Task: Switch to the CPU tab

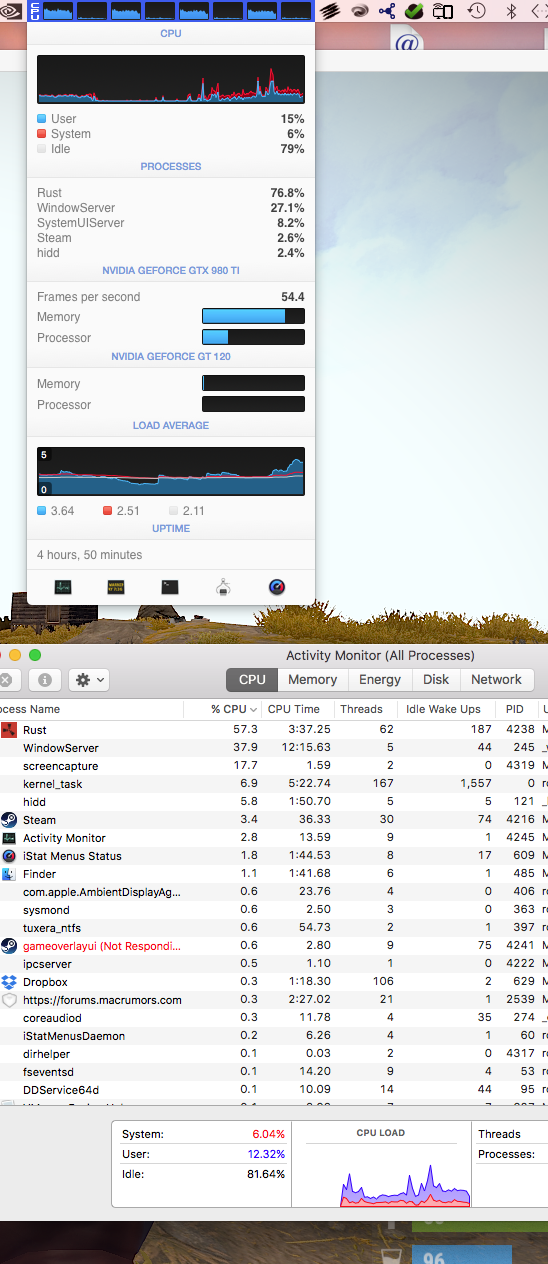Action: (252, 680)
